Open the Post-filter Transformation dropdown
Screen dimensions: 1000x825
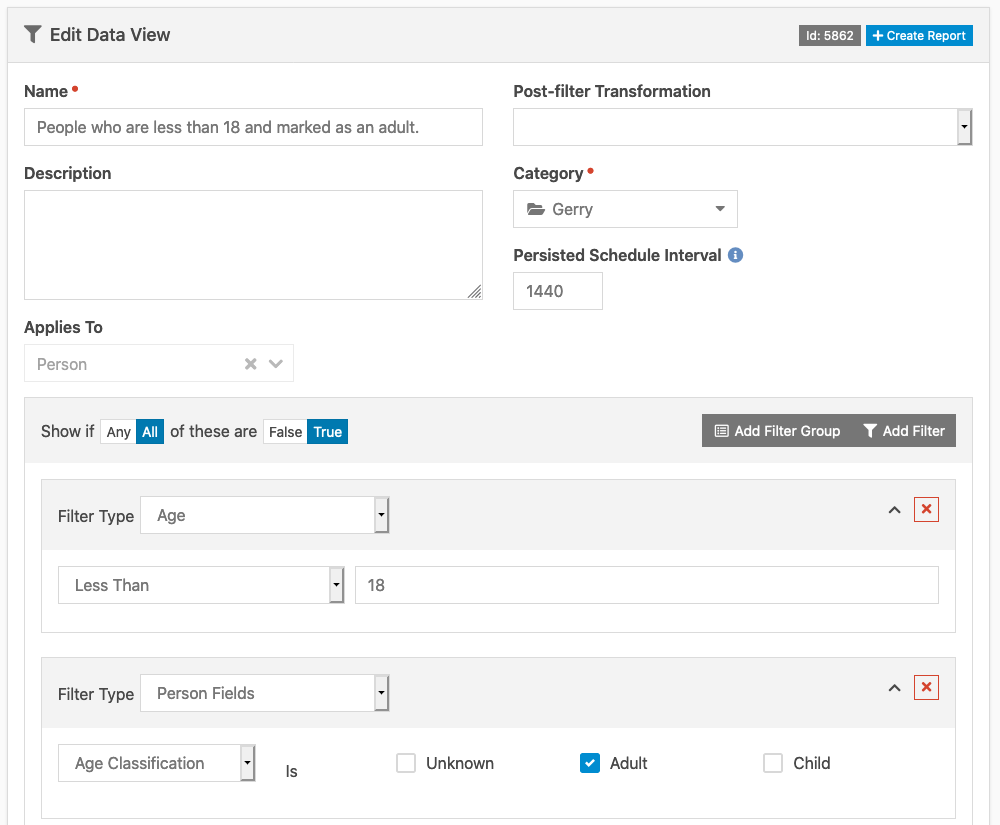pyautogui.click(x=742, y=127)
